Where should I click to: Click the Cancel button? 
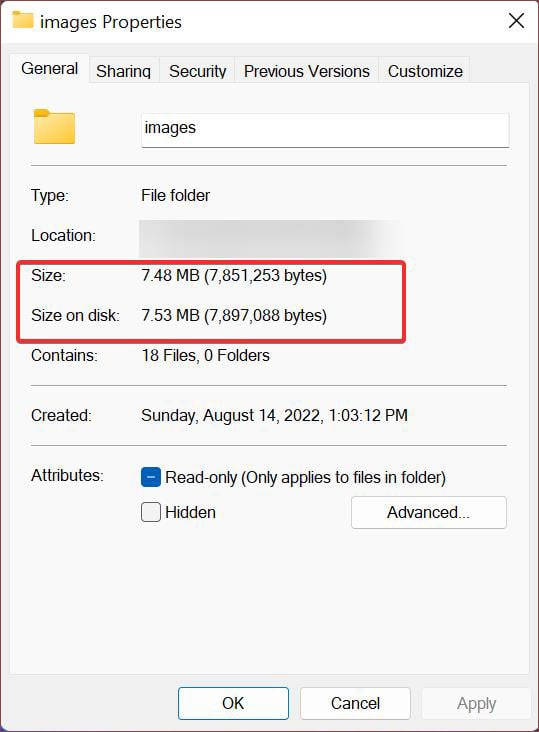point(355,703)
